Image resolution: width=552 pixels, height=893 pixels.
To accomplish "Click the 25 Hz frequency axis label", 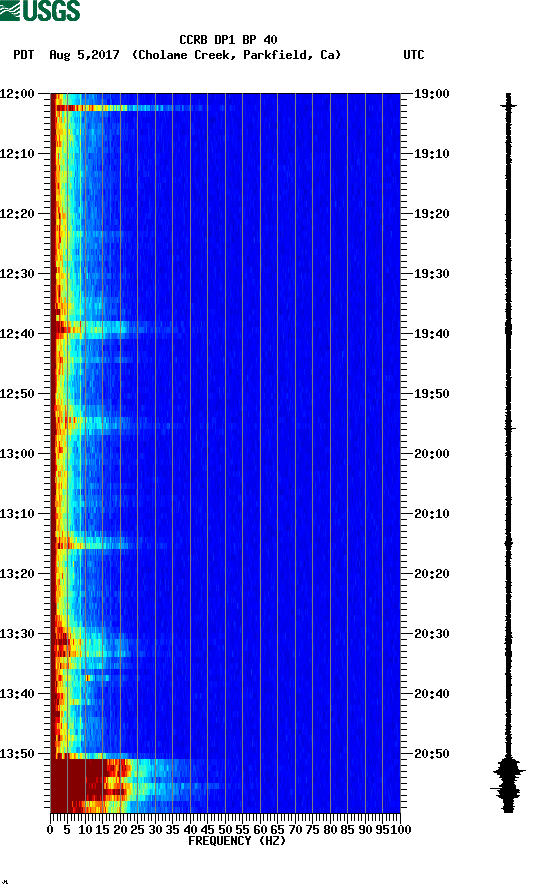I will (137, 830).
